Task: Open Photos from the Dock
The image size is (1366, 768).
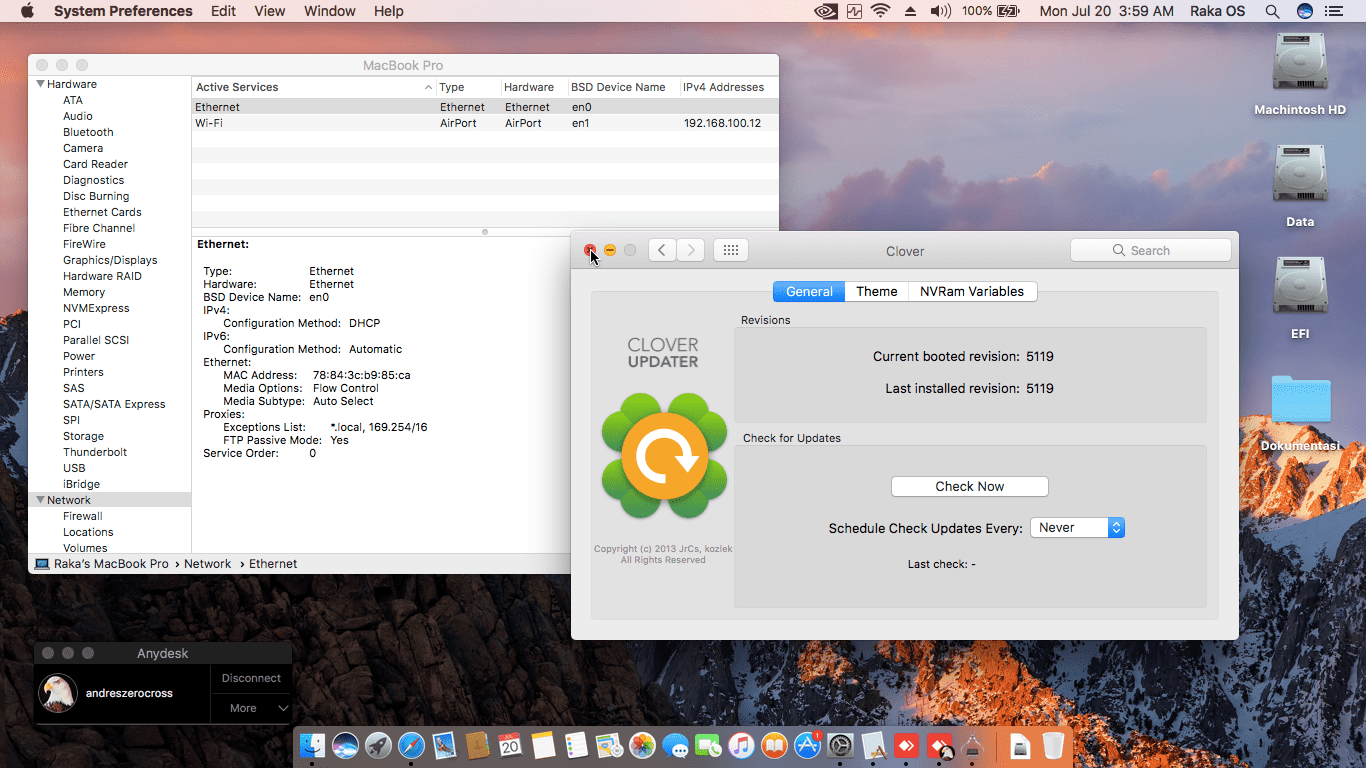Action: pos(642,745)
